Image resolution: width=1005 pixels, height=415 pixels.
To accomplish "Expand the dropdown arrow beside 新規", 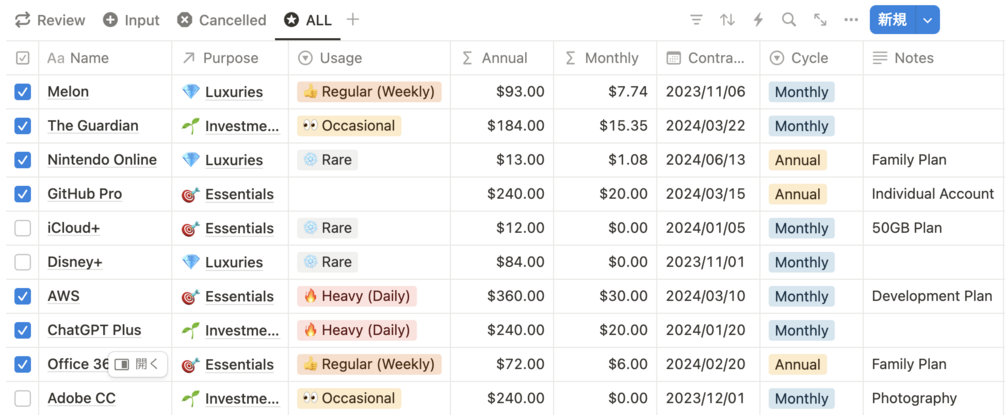I will pos(928,20).
